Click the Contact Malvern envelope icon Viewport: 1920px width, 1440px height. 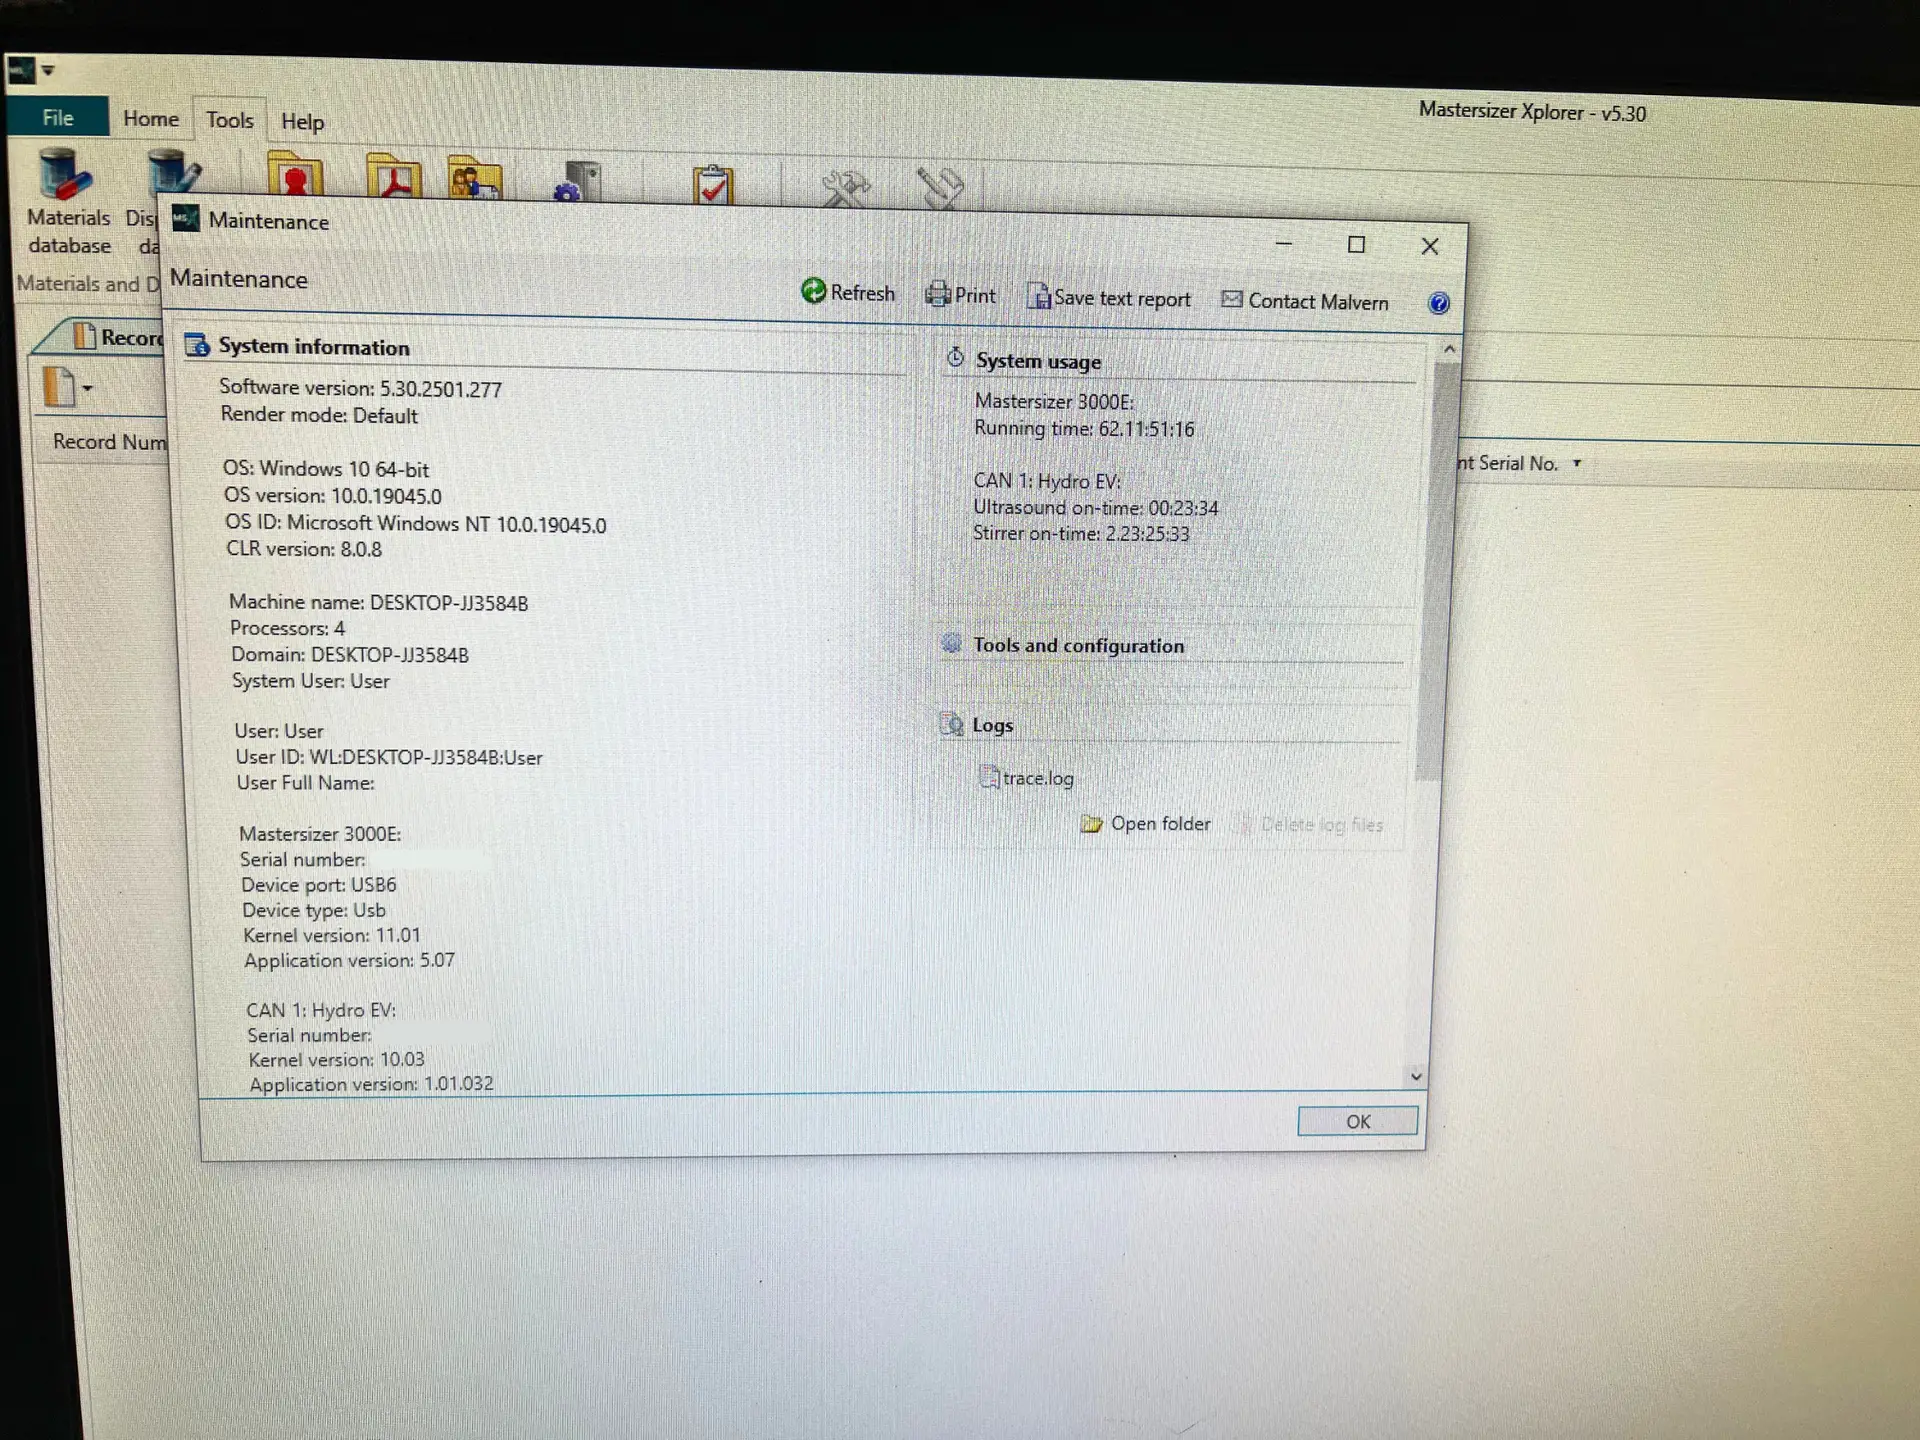coord(1231,300)
